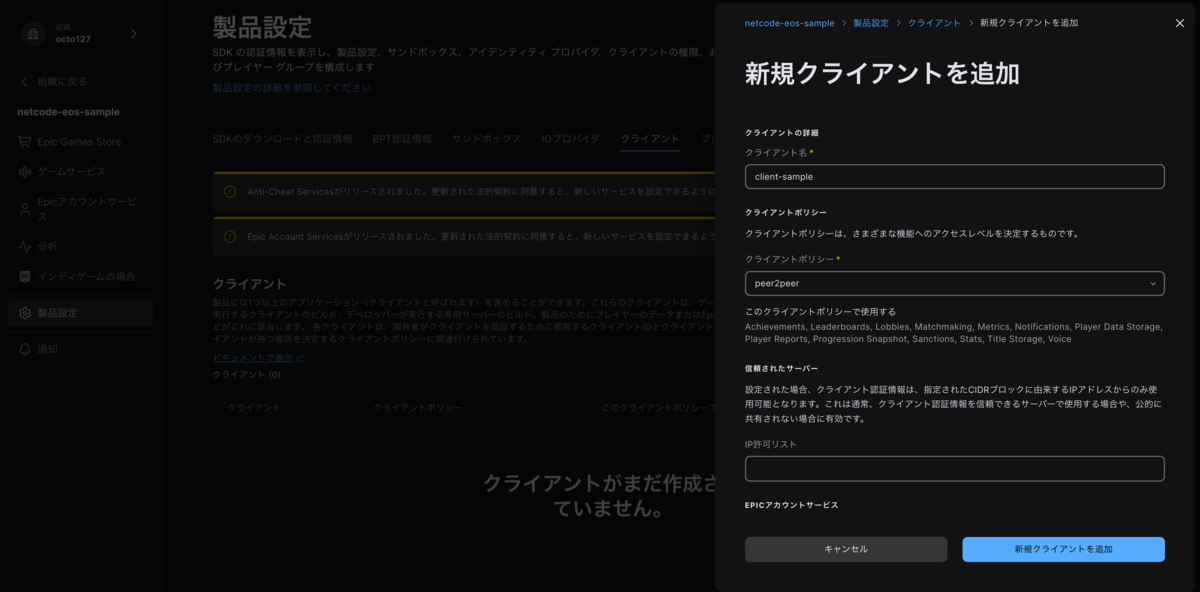Click the 新規クライアントを追加 button
The height and width of the screenshot is (592, 1200).
(1062, 548)
